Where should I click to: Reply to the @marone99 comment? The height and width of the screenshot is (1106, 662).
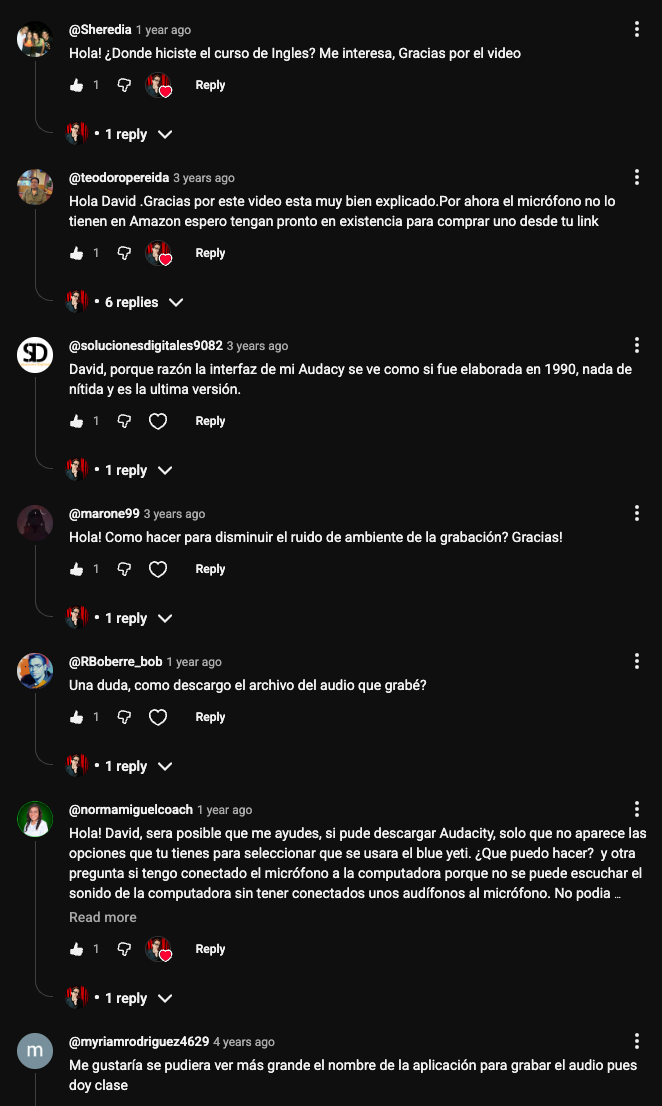210,569
